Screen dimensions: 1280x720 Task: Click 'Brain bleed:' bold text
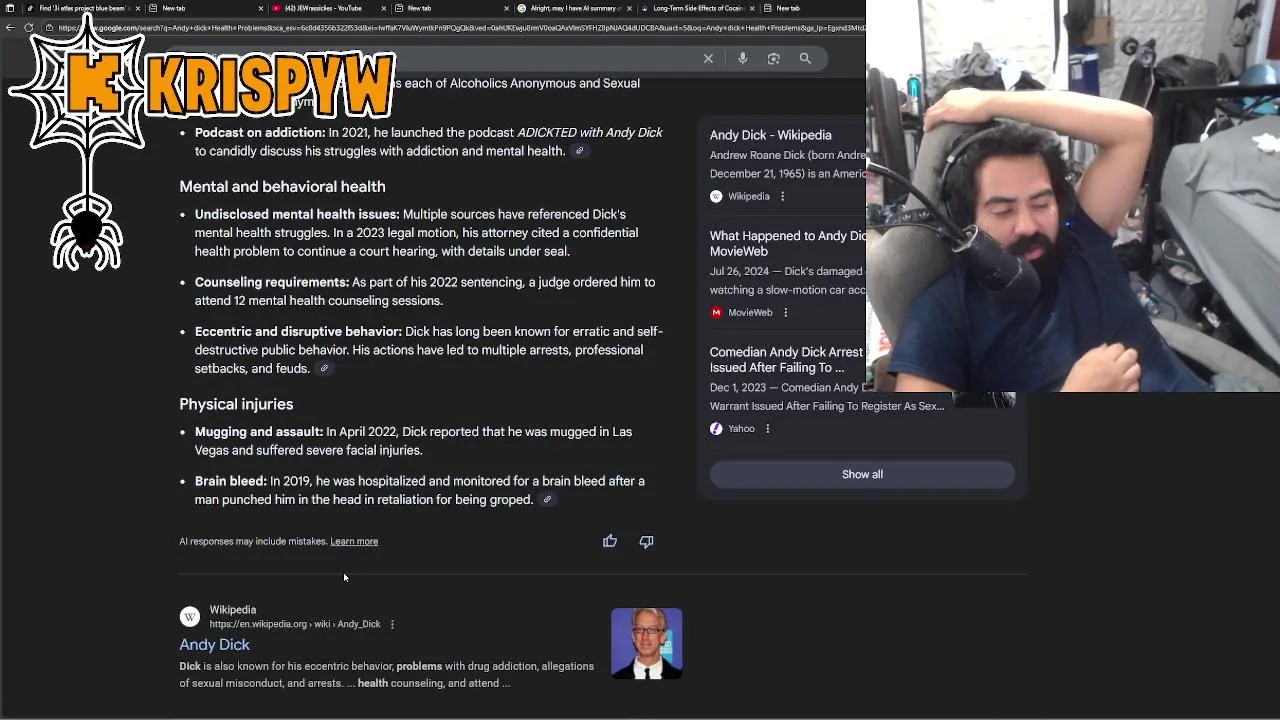click(231, 482)
